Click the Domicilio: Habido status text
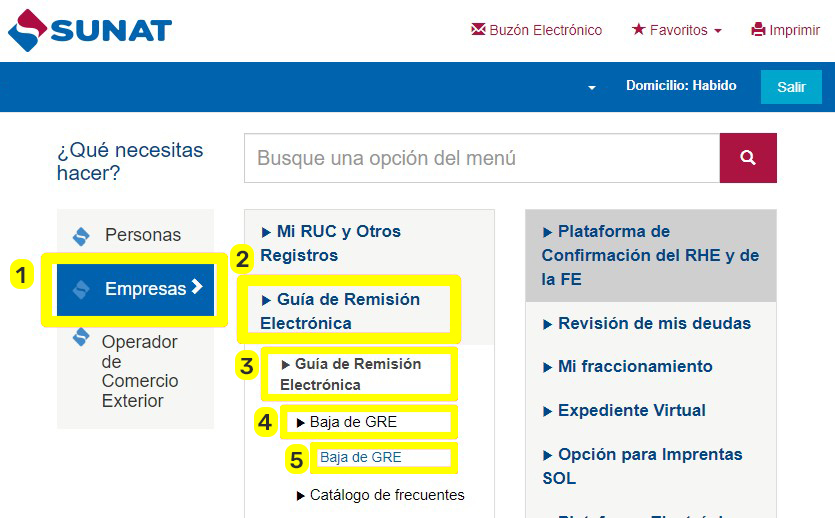This screenshot has height=518, width=835. click(681, 86)
